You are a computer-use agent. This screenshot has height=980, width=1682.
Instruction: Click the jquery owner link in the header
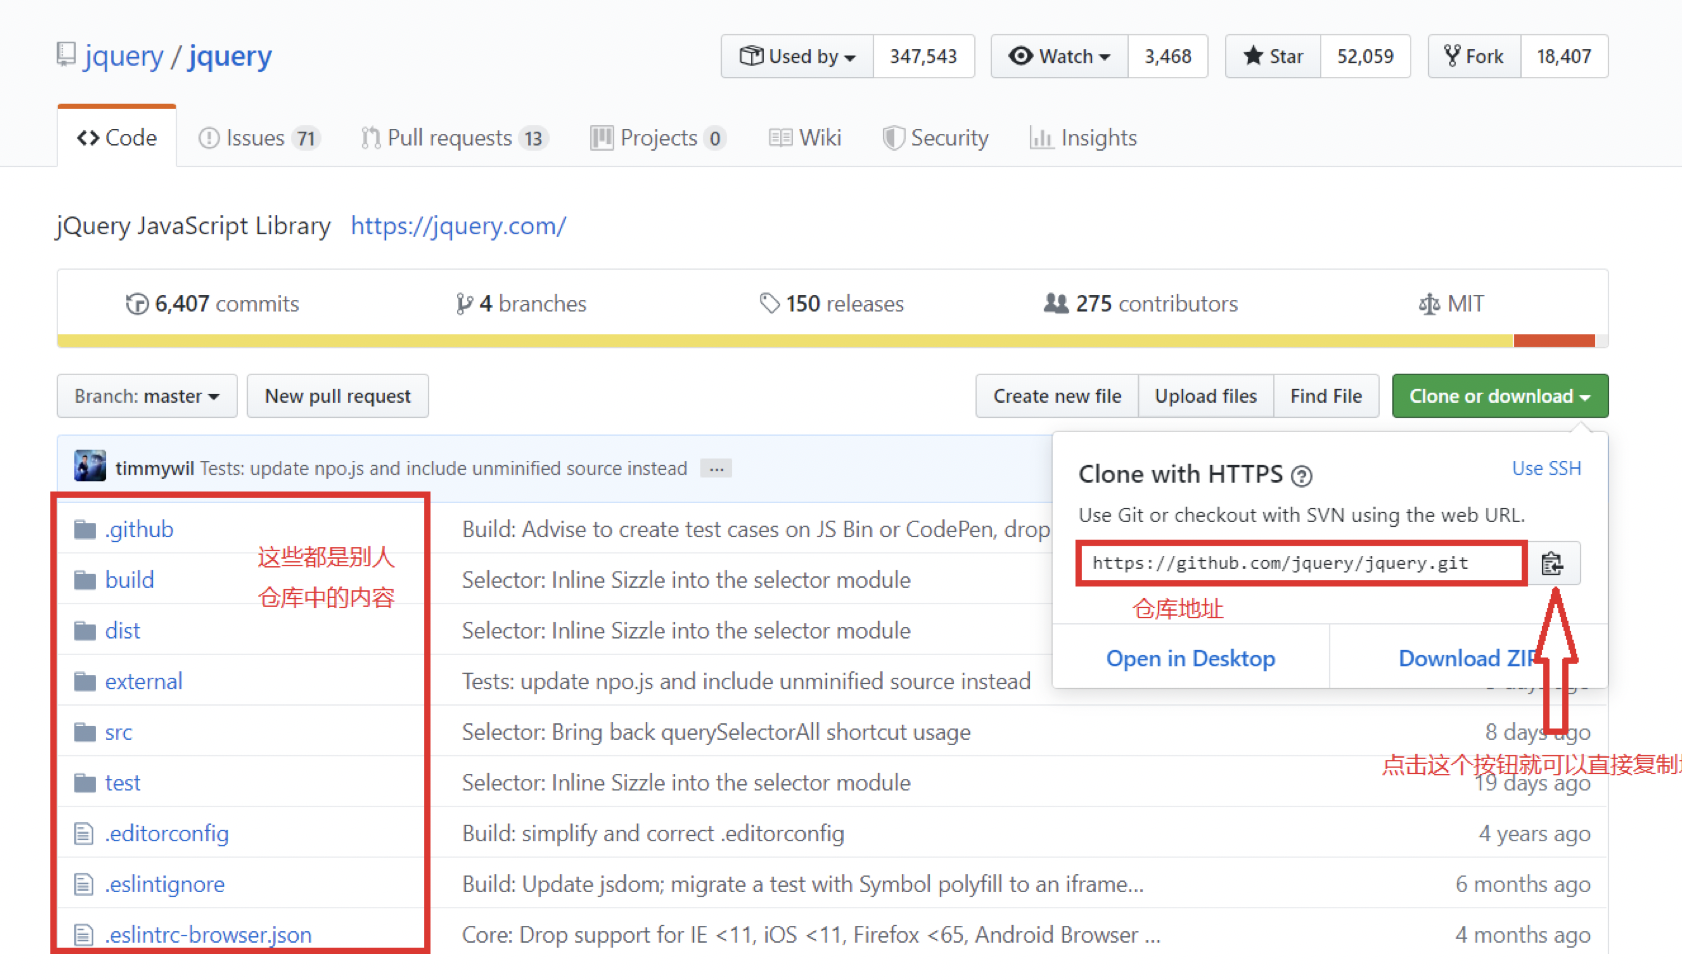(x=123, y=56)
